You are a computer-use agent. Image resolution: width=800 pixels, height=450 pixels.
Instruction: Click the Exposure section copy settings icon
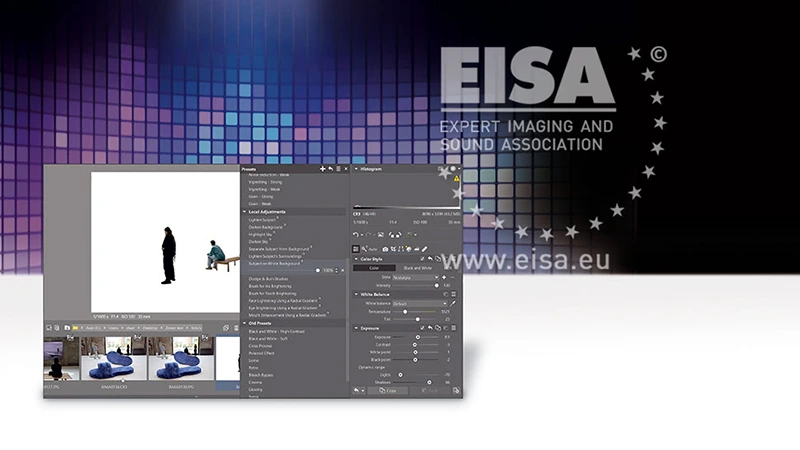point(438,328)
